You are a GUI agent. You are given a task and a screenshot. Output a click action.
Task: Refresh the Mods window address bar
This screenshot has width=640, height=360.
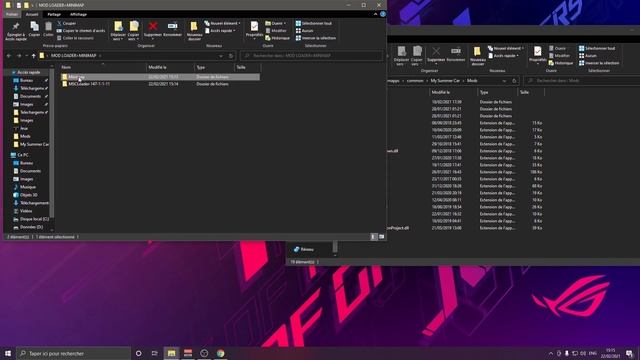(x=514, y=80)
